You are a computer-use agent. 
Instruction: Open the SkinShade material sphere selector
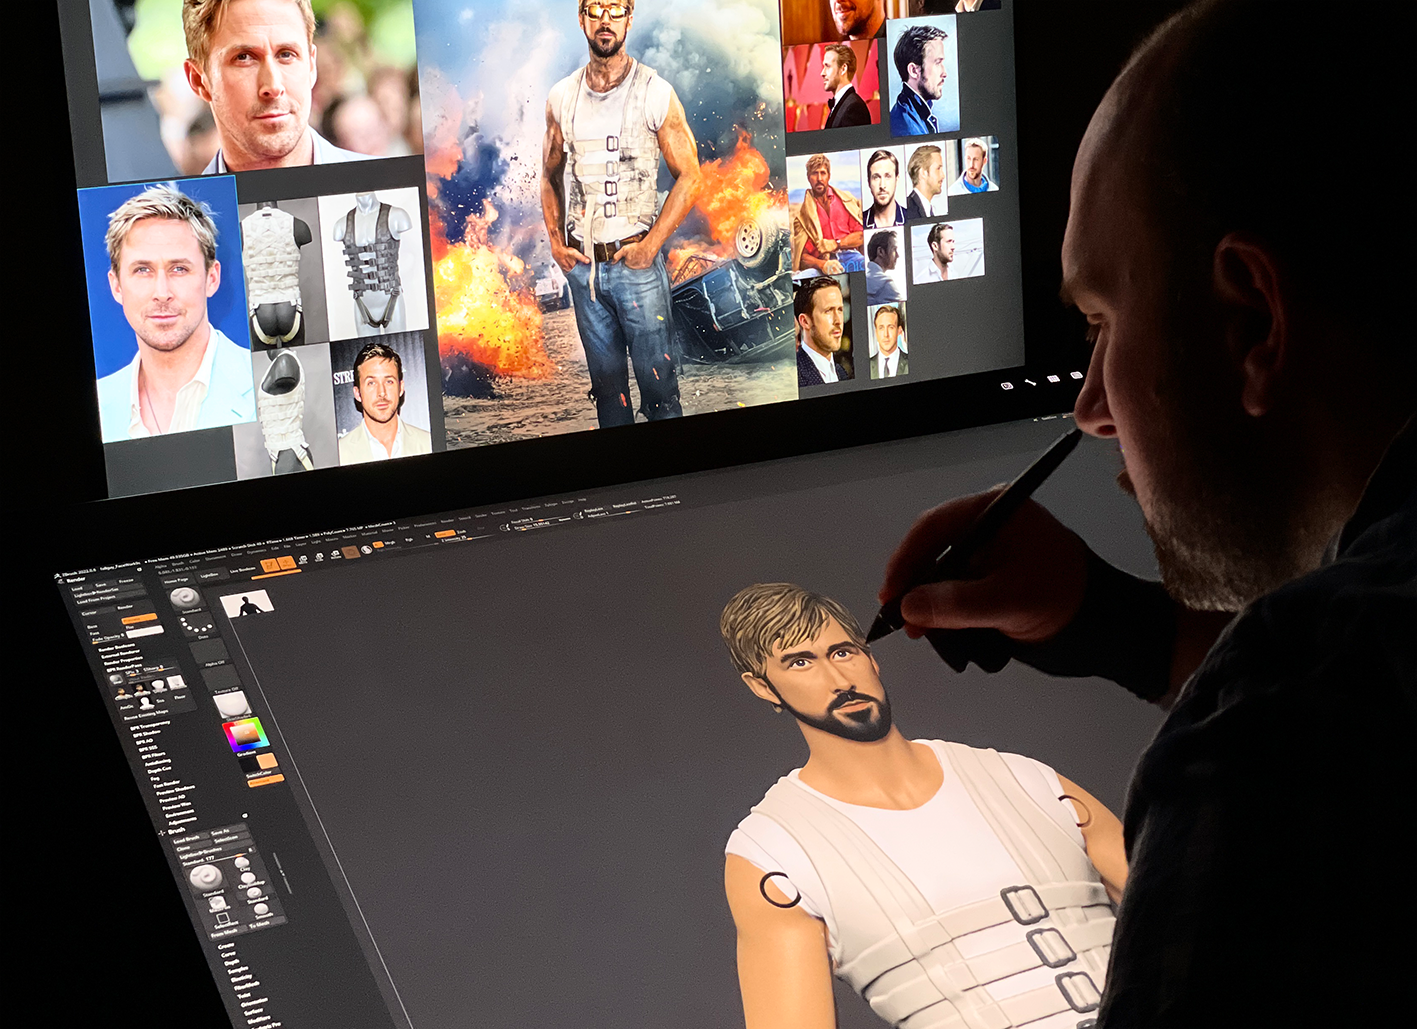[x=232, y=705]
